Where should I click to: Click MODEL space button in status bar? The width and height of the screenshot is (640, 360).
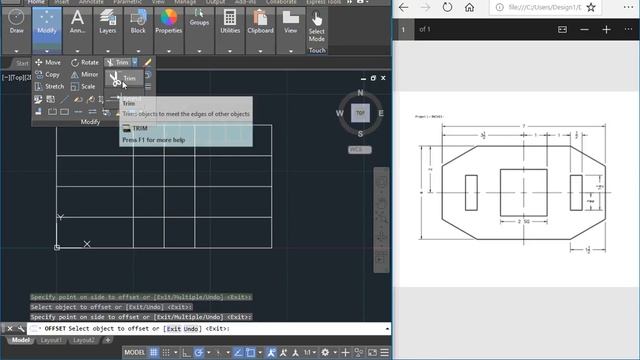(134, 352)
